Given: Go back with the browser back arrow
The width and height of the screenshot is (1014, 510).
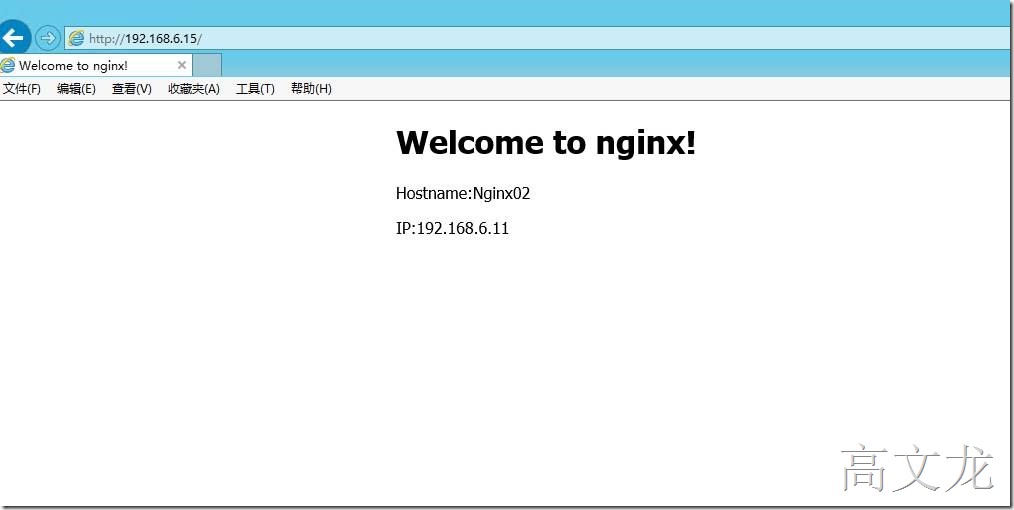Looking at the screenshot, I should coord(13,38).
